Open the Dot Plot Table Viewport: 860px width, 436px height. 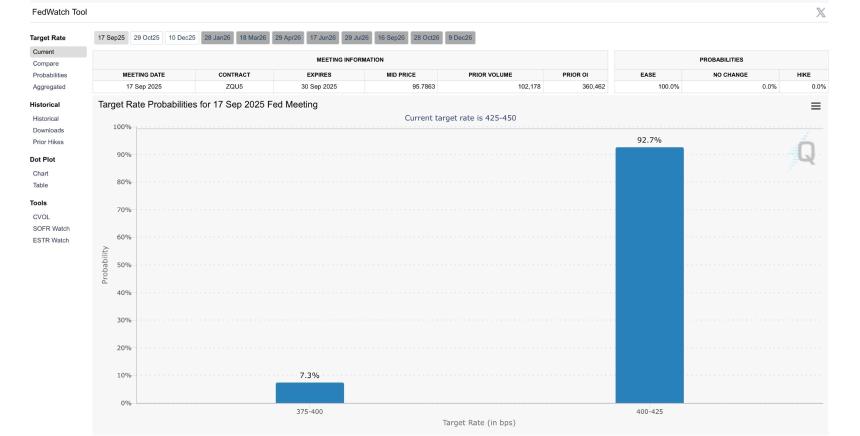pos(40,185)
